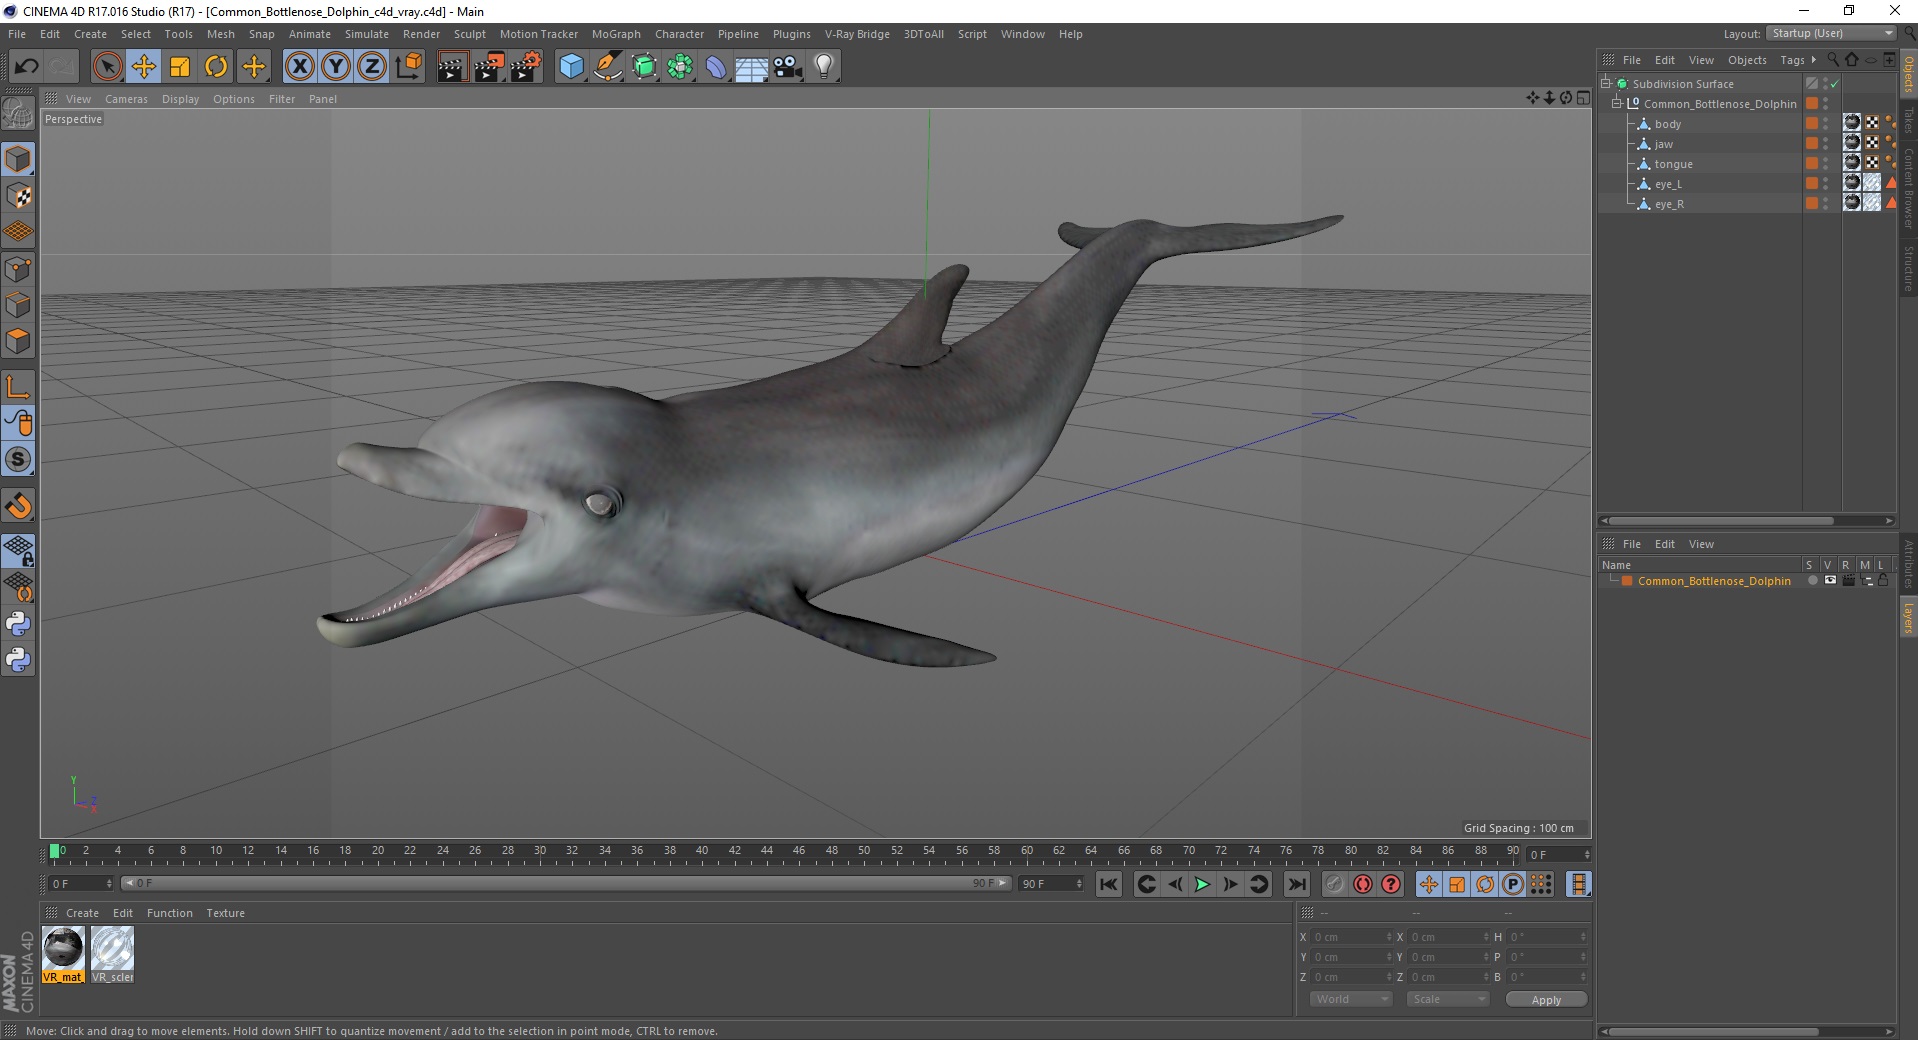Screen dimensions: 1918x1040
Task: Select the body object
Action: (x=1667, y=124)
